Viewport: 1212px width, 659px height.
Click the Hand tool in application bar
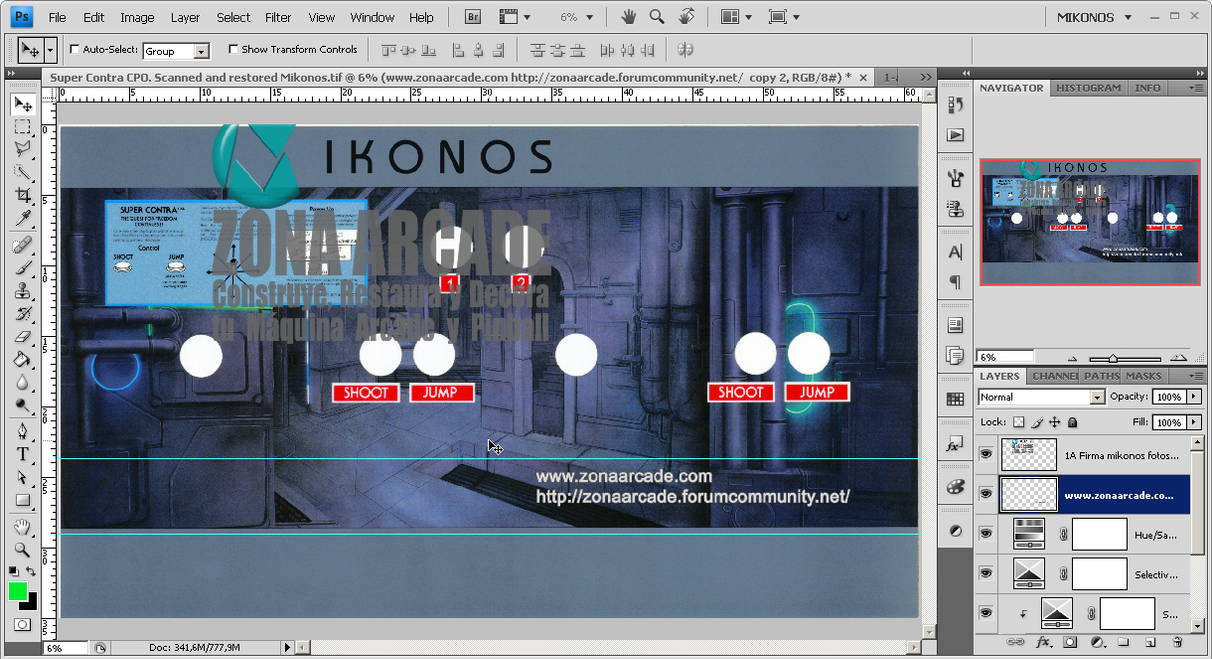point(629,17)
